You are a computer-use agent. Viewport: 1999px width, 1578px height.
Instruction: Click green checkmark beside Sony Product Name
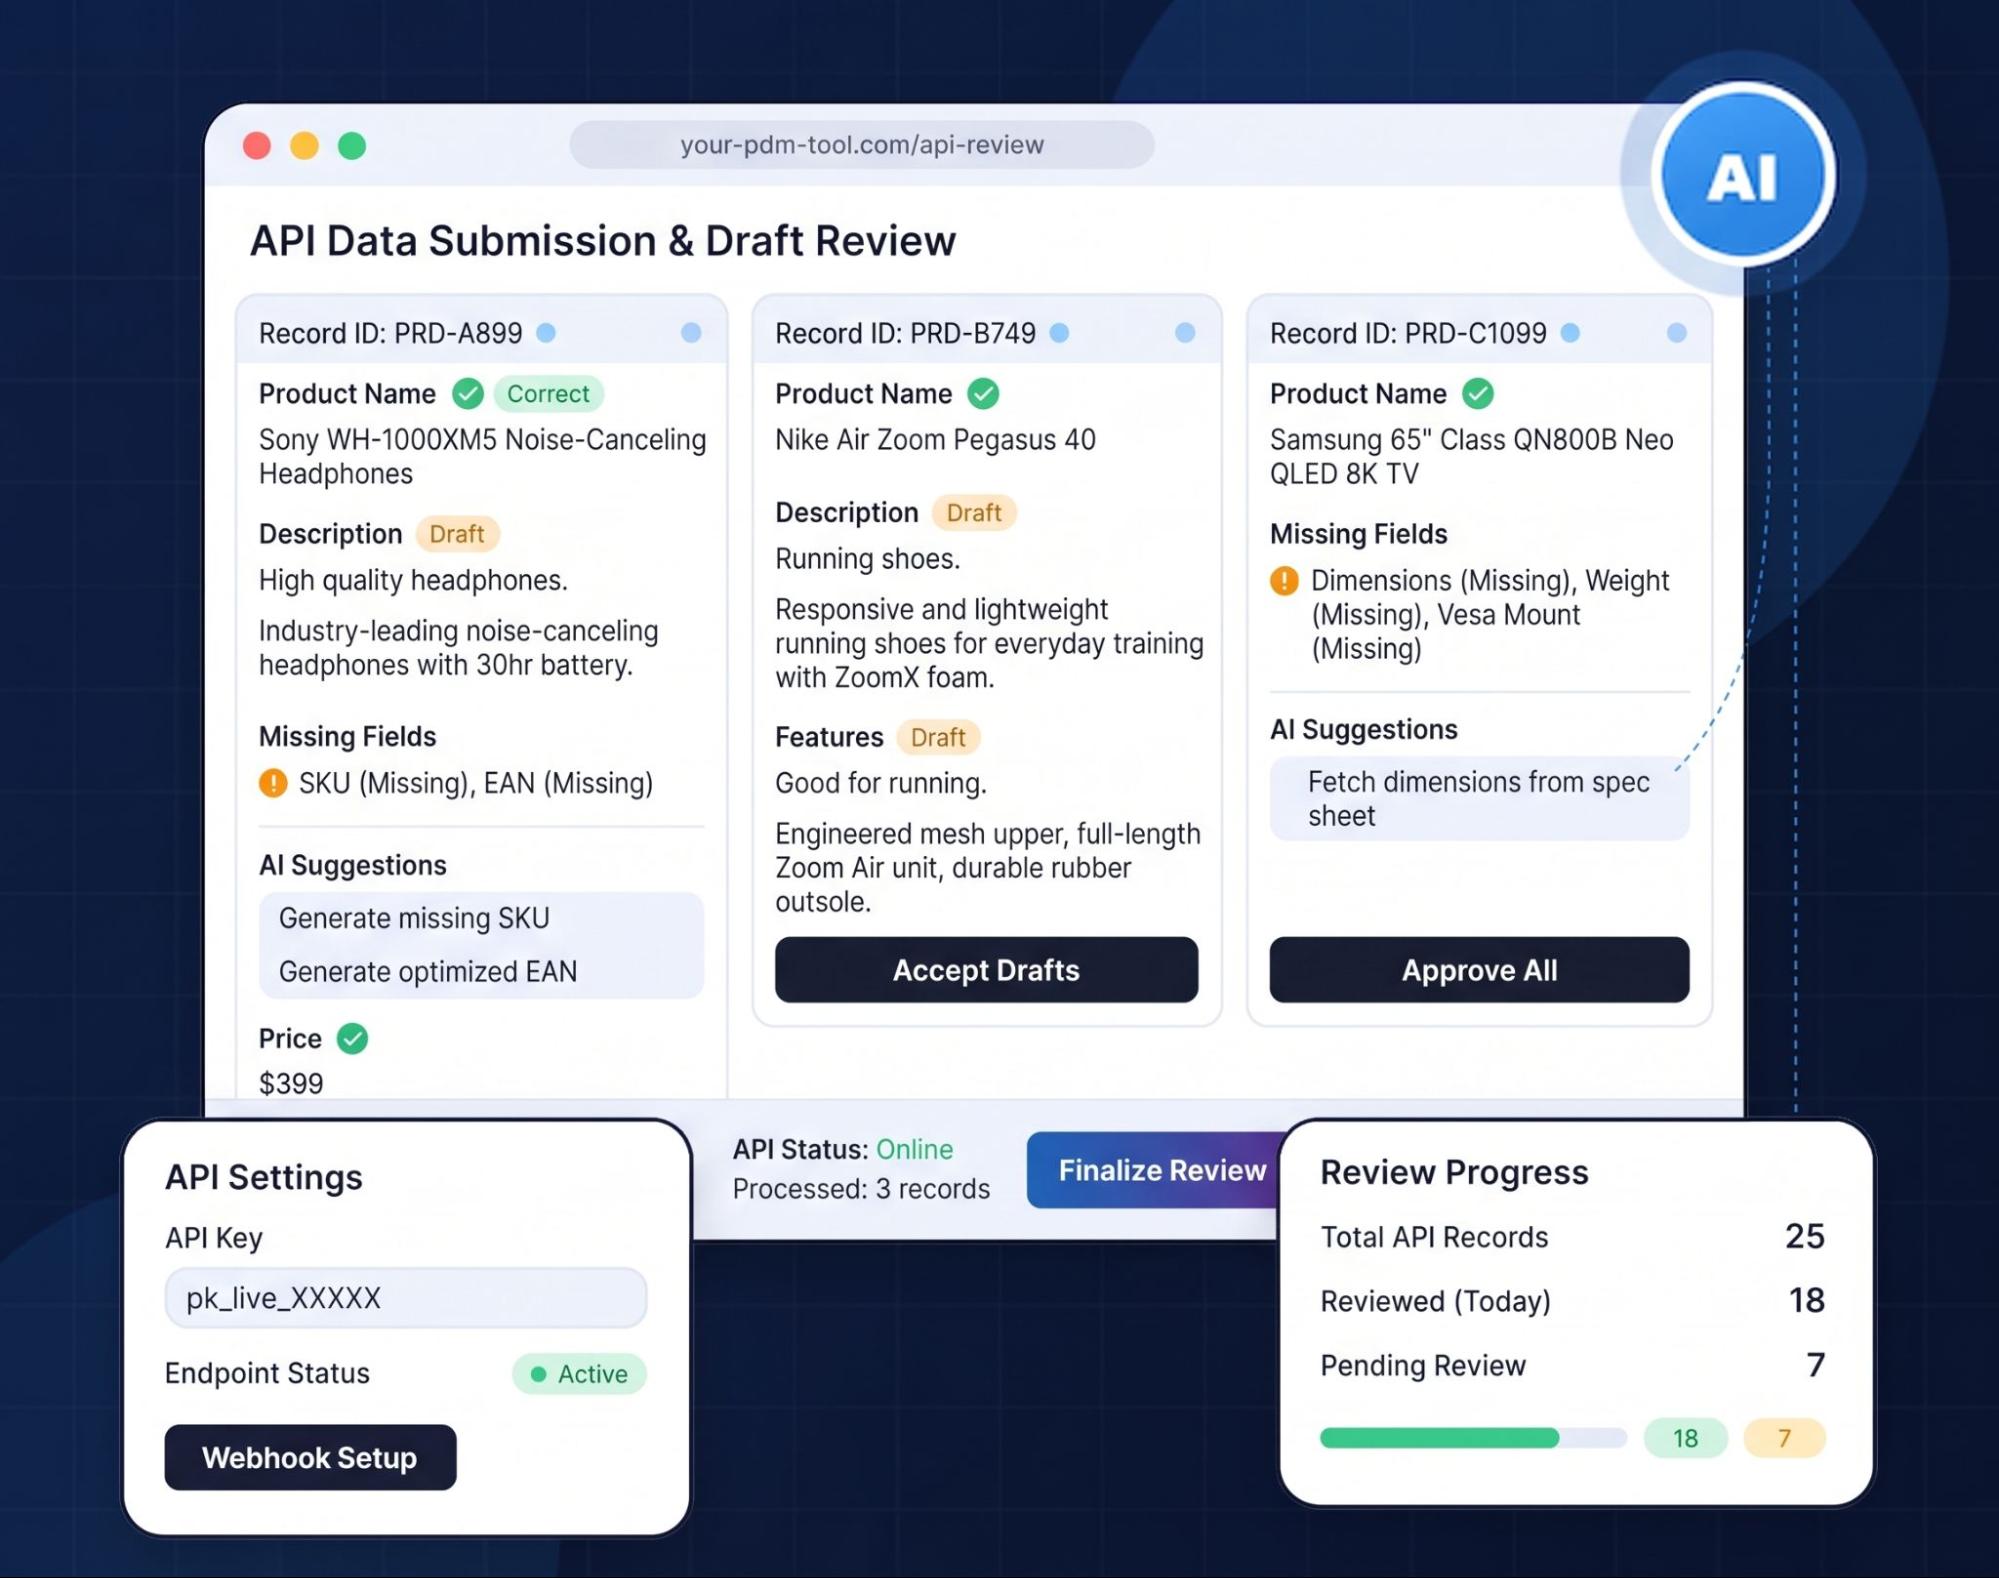(467, 394)
